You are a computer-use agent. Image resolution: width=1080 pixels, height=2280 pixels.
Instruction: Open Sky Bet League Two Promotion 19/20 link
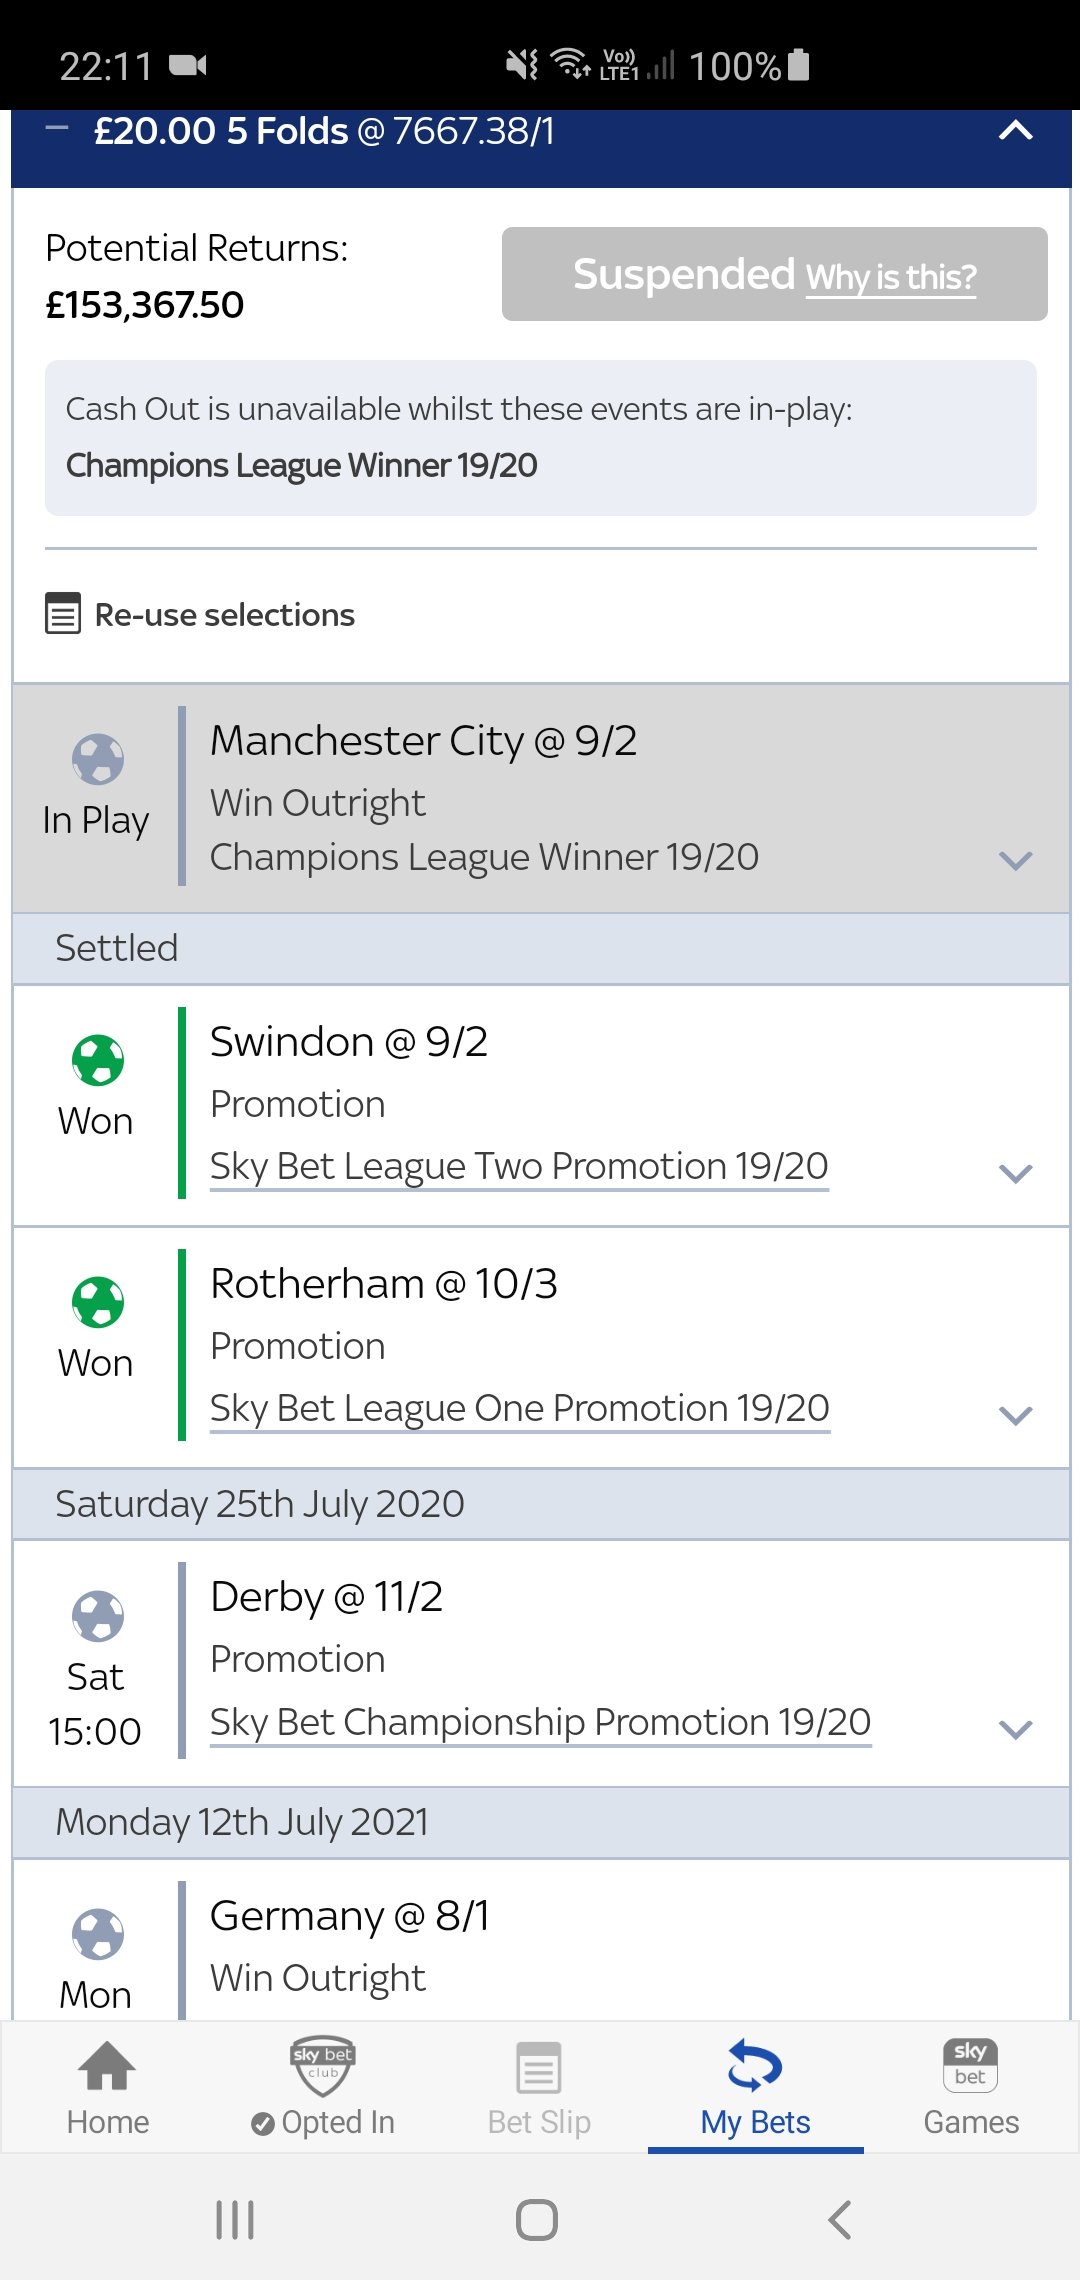point(519,1166)
